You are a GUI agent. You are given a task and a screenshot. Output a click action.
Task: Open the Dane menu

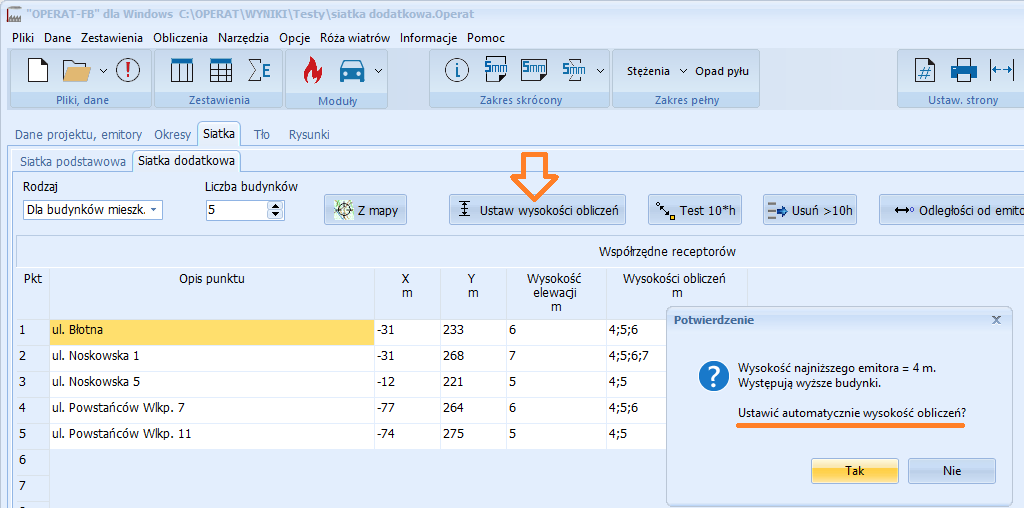(x=57, y=38)
